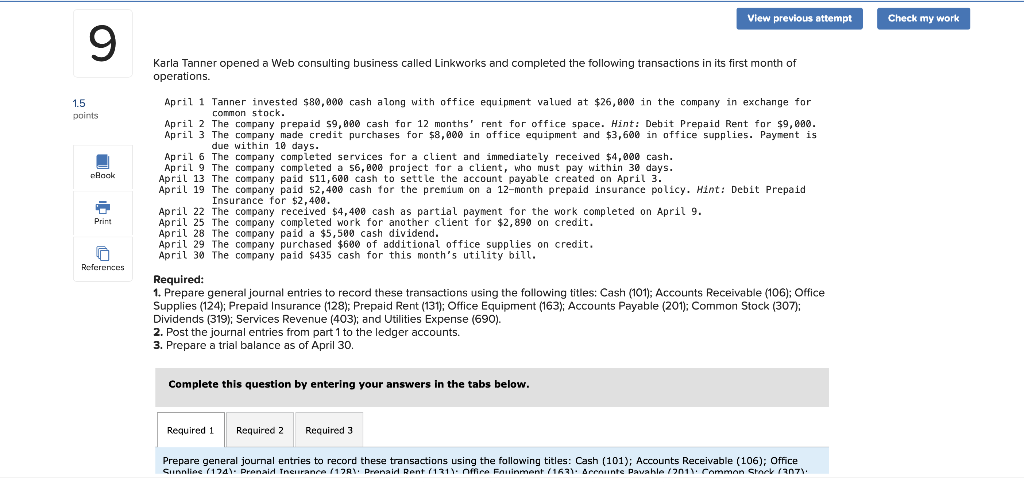Click question number 9 box
The image size is (1024, 482).
point(103,43)
